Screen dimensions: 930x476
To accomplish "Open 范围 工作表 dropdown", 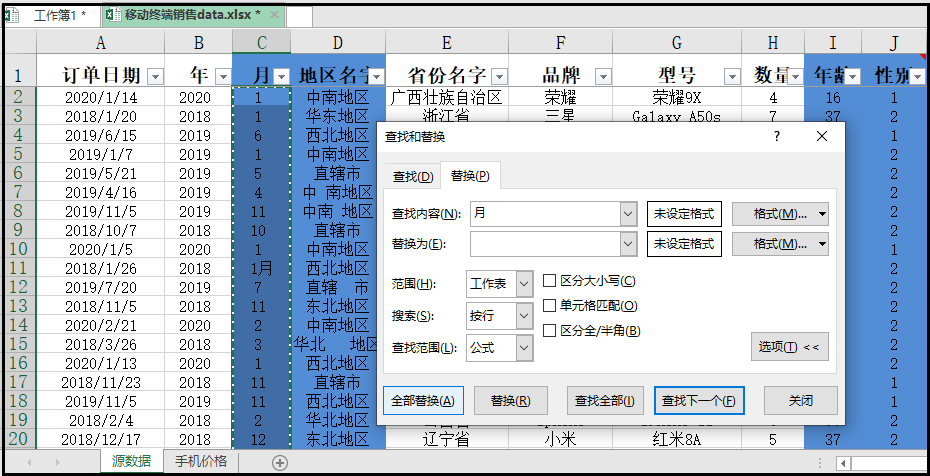I will click(524, 285).
